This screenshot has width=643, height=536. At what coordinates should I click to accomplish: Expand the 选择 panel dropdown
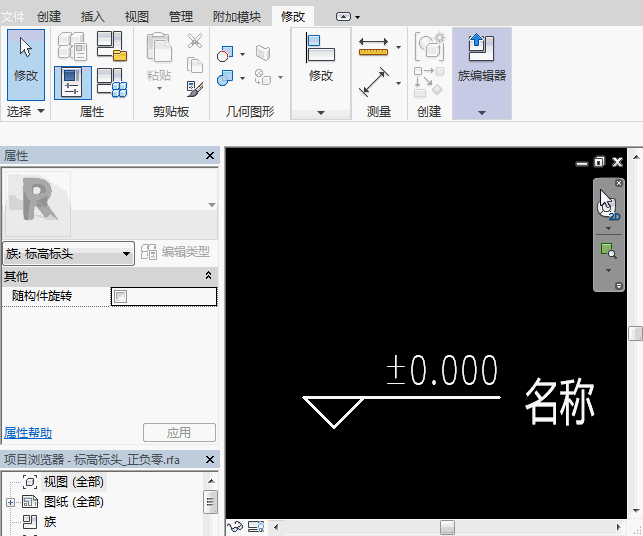point(41,112)
